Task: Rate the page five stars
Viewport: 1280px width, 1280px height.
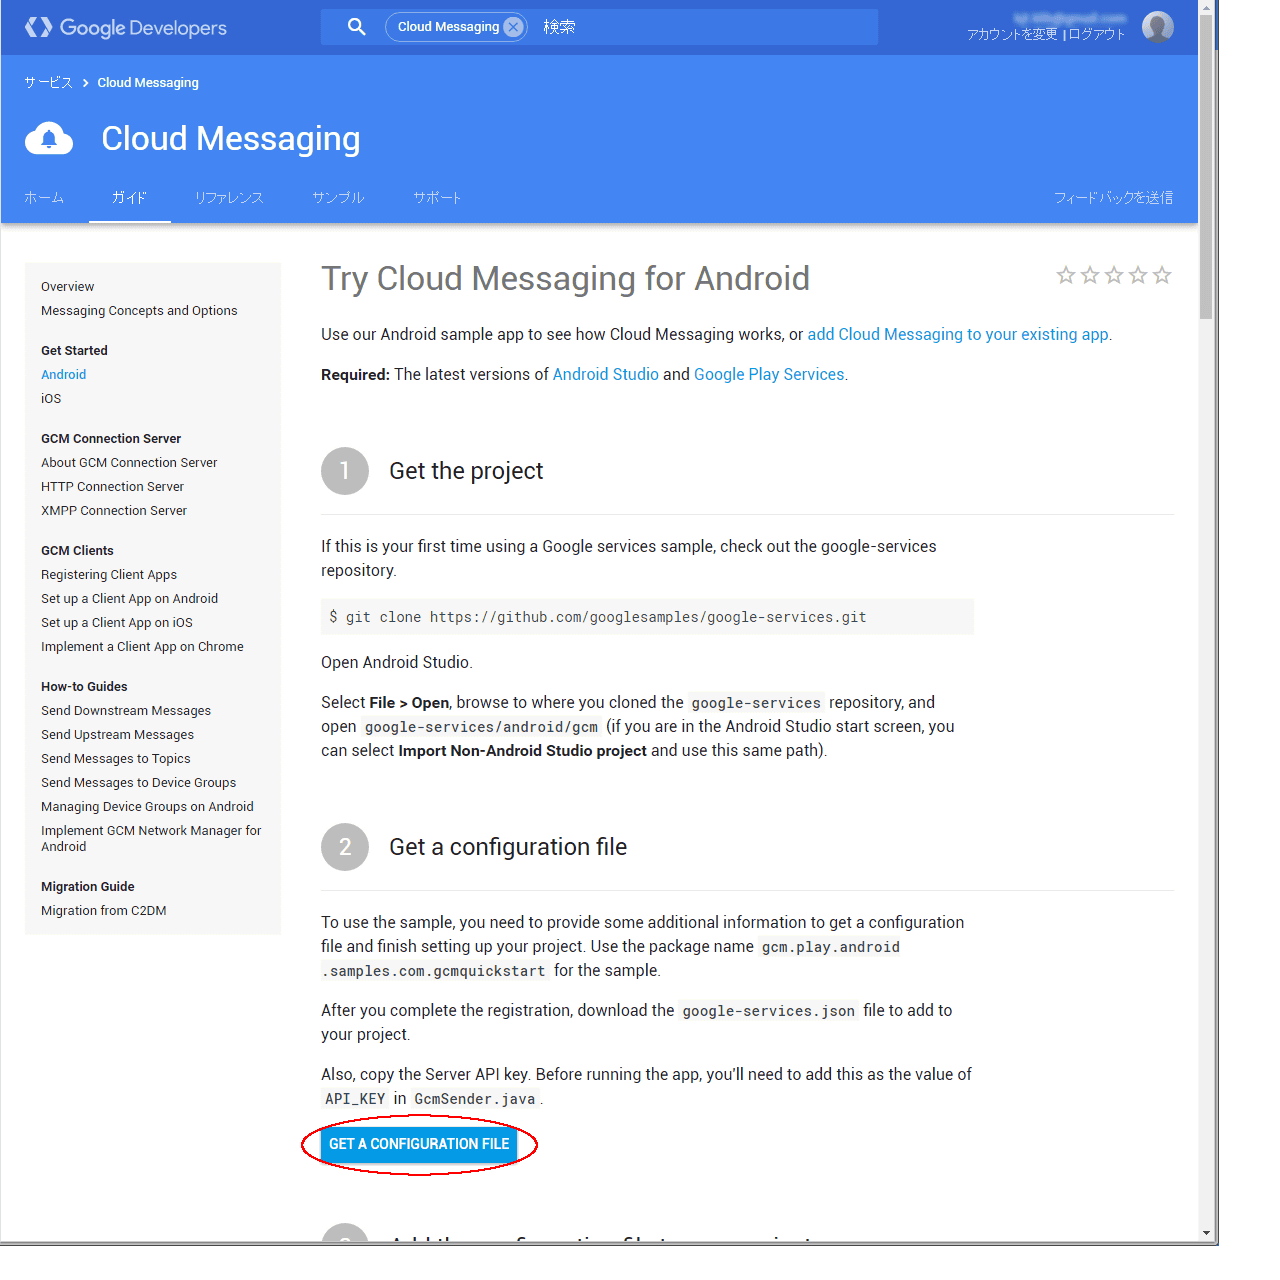Action: 1162,275
